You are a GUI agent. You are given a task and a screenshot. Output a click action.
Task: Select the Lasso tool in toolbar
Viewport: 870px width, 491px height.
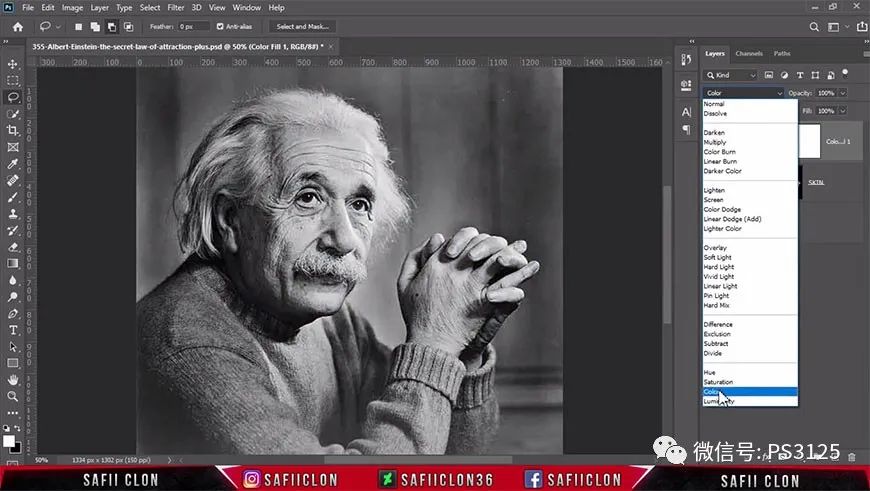click(x=13, y=97)
